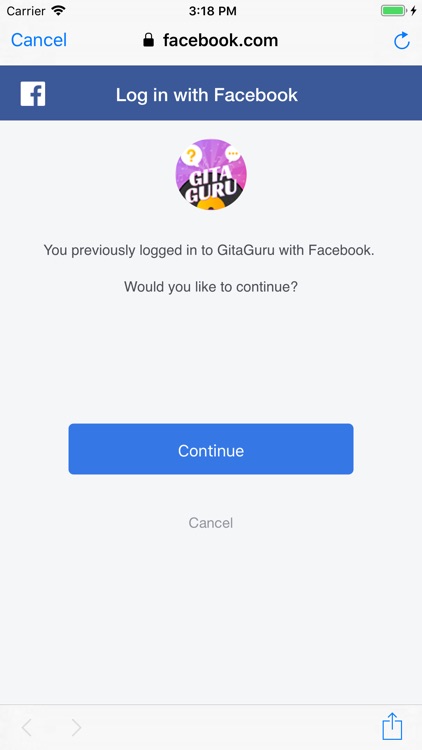Screen dimensions: 422x750
Task: Tap the charging bolt icon
Action: point(413,11)
